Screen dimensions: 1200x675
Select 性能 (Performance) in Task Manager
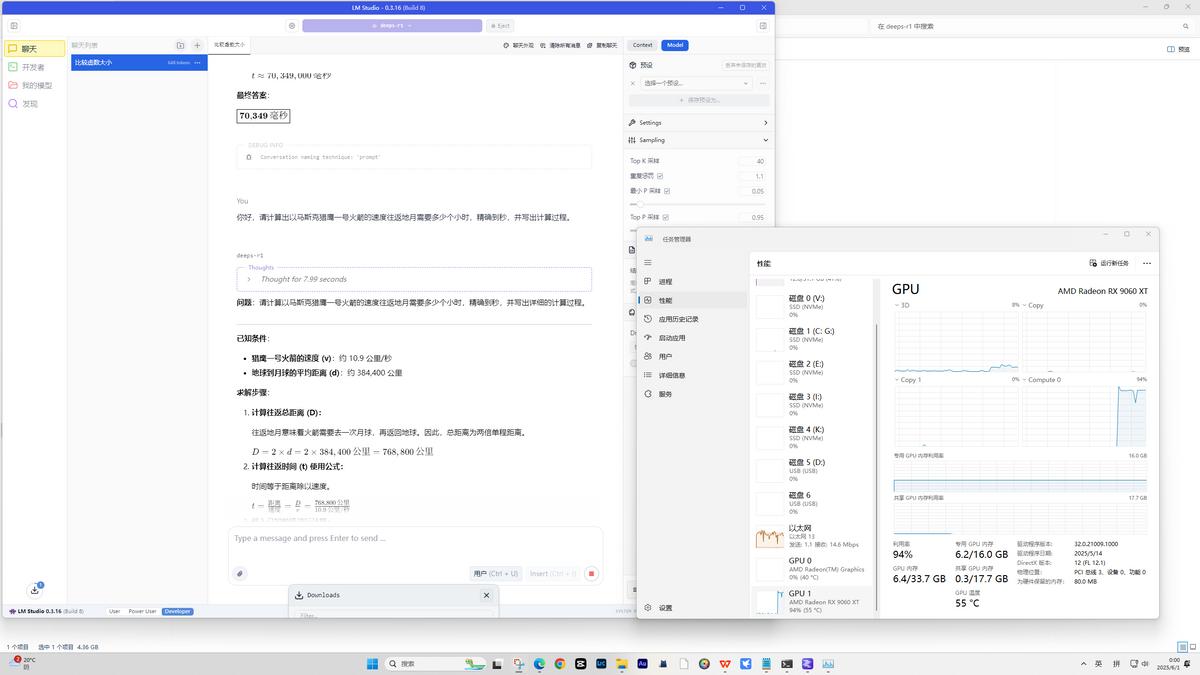point(692,300)
